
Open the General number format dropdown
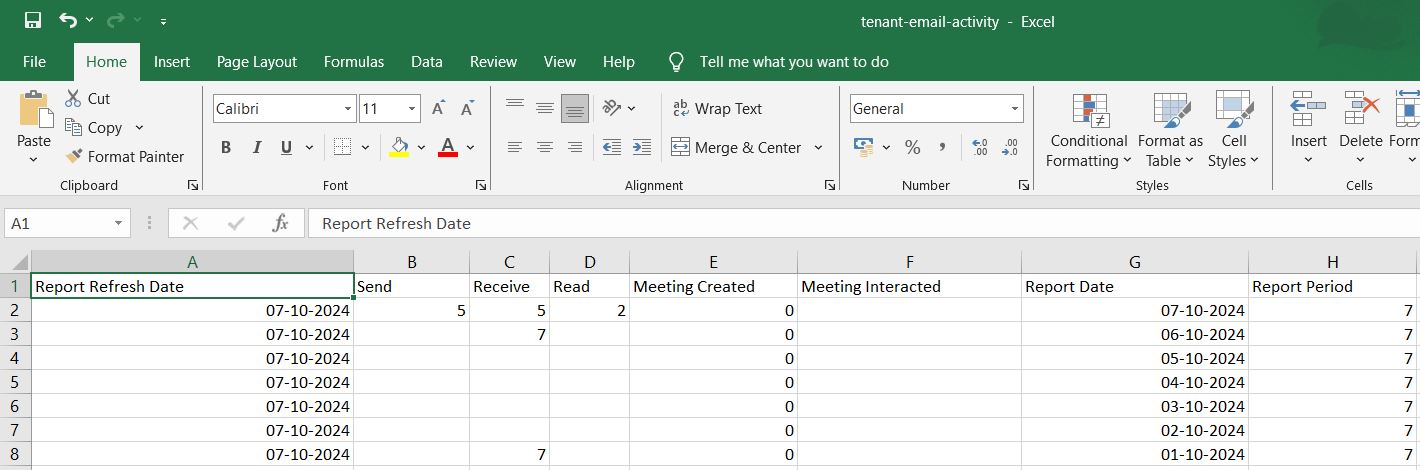pos(1015,109)
